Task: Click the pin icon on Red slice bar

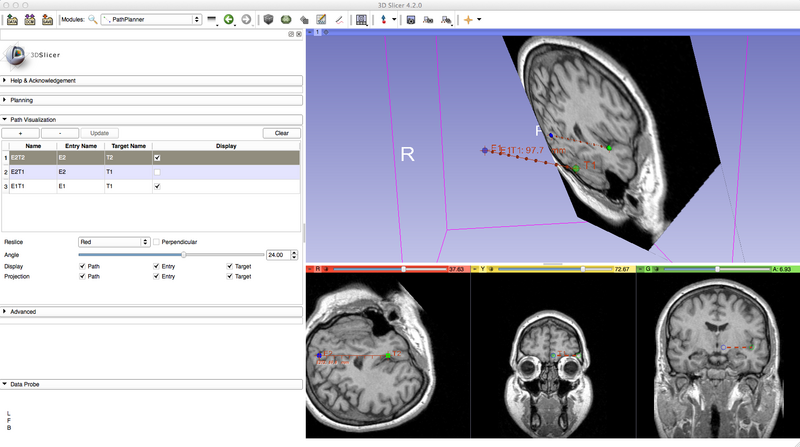Action: [x=309, y=269]
